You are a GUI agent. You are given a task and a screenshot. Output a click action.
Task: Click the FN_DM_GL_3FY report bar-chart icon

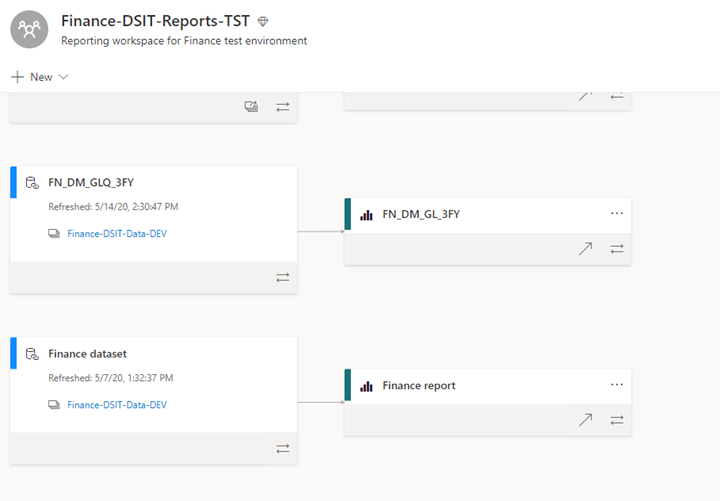tap(366, 214)
